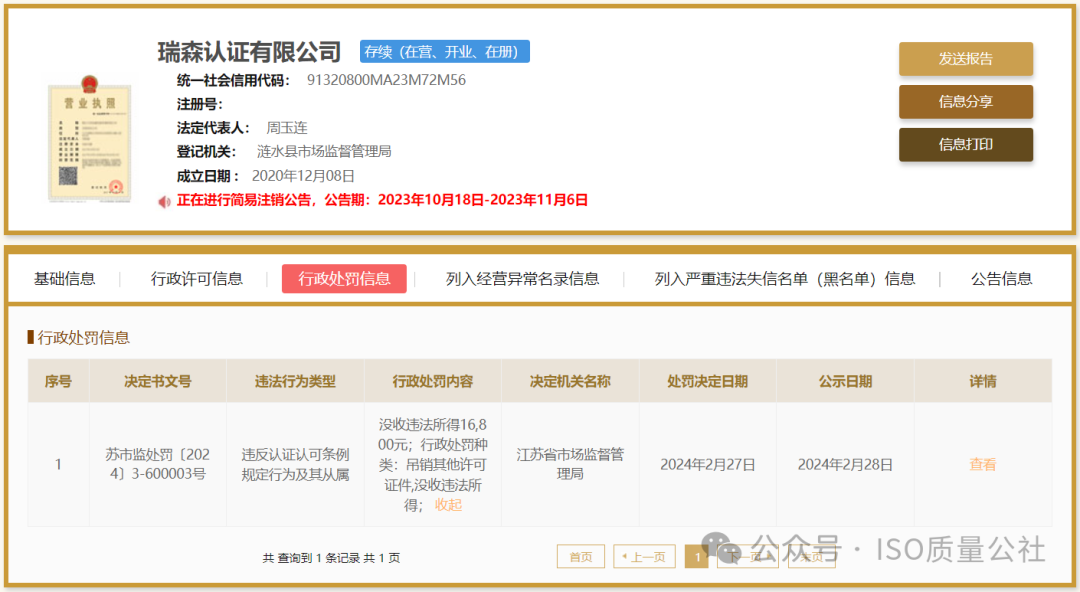This screenshot has width=1080, height=592.
Task: Switch to the 公告信息 tab
Action: pos(1003,279)
